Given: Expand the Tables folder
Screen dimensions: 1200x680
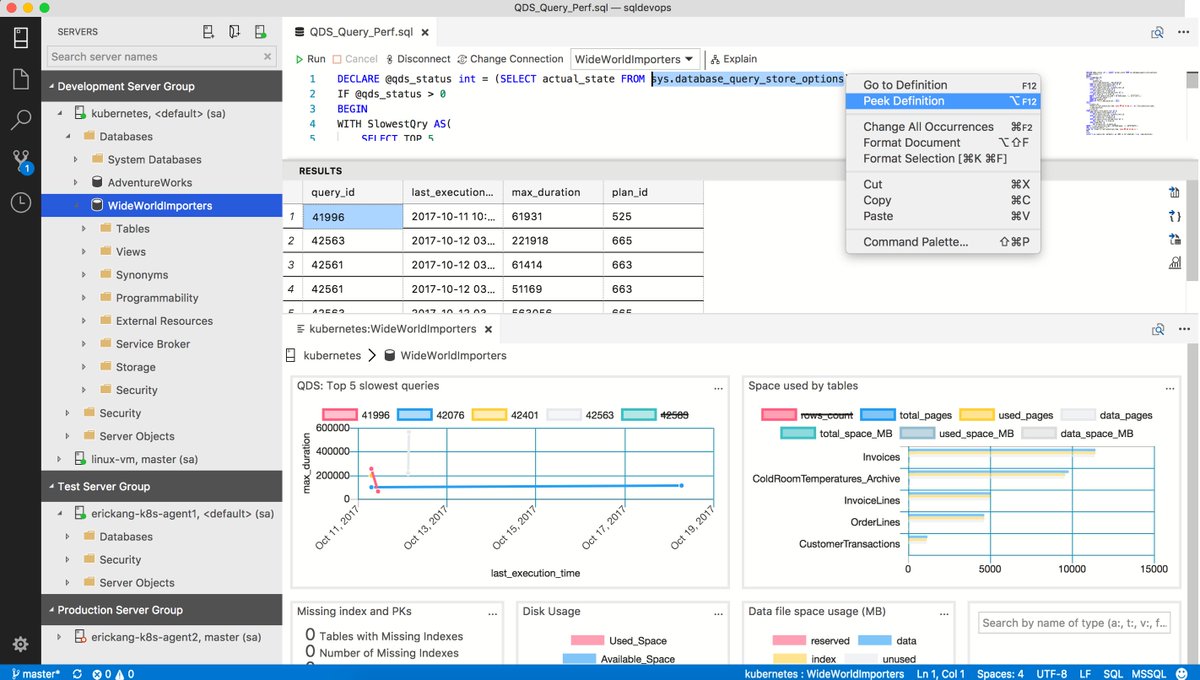Looking at the screenshot, I should click(84, 228).
